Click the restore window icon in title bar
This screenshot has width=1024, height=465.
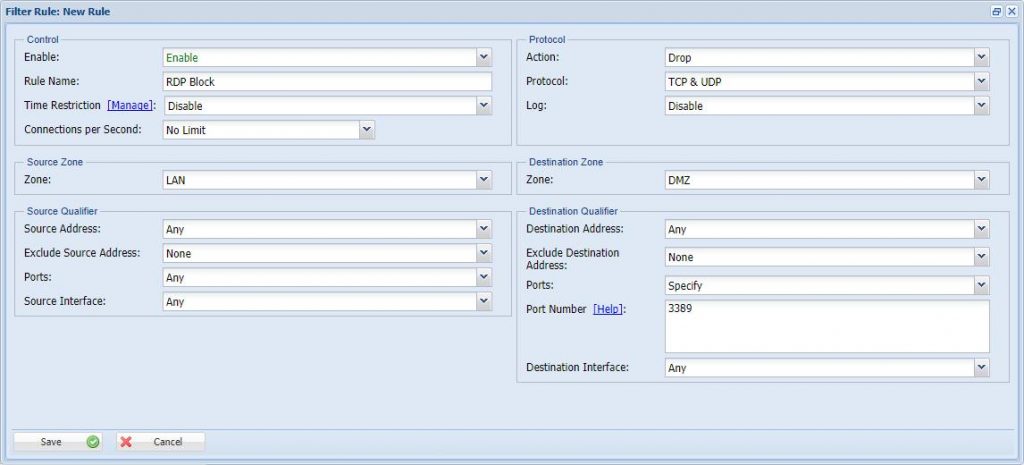[x=996, y=11]
